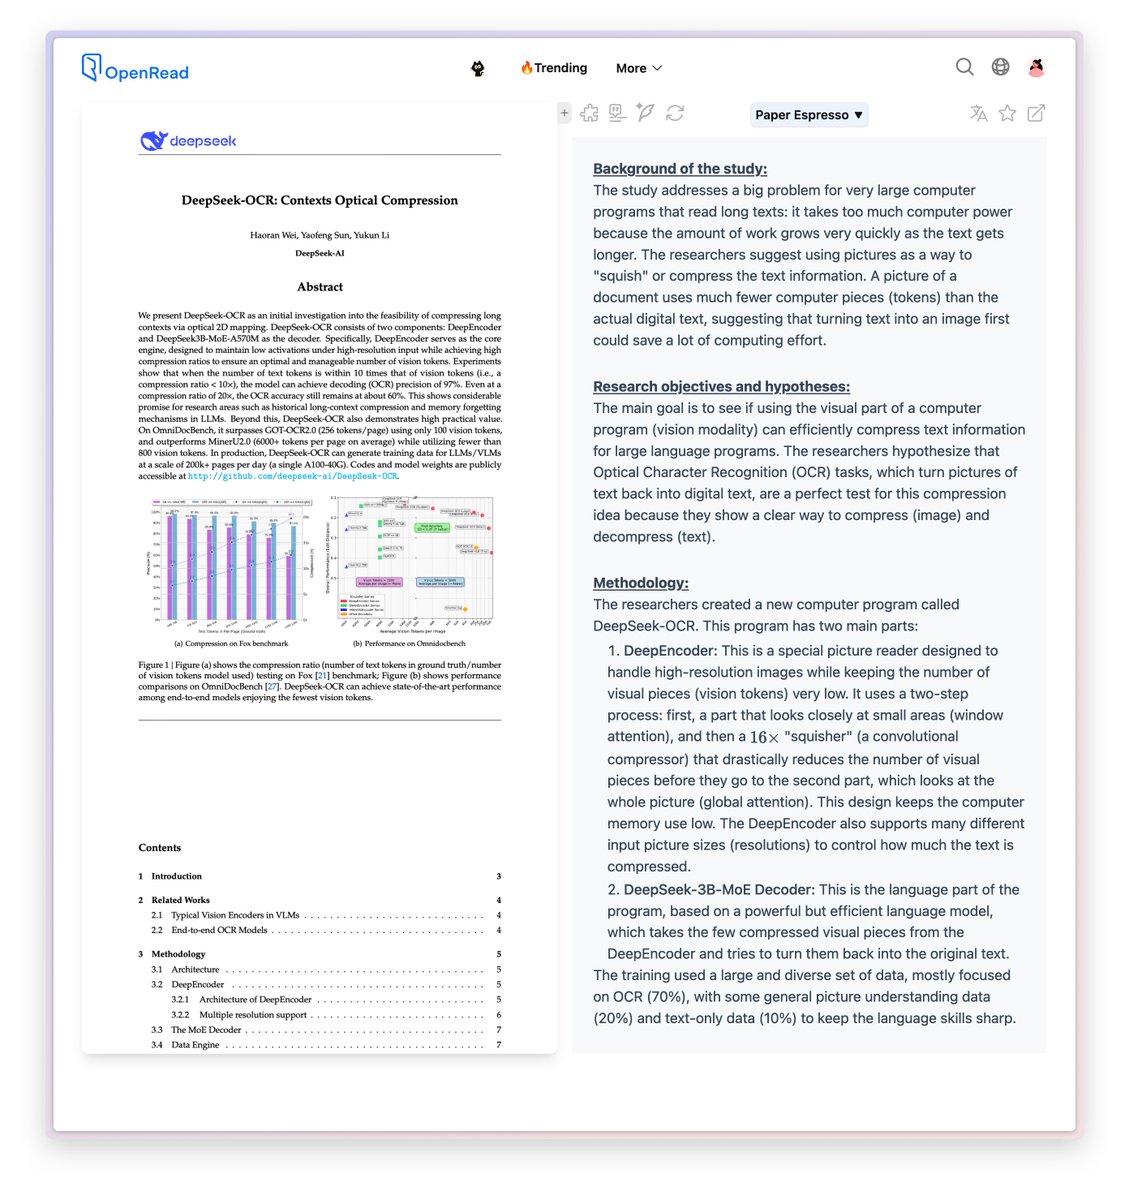The image size is (1129, 1200).
Task: Click the Introduction entry in the Contents list
Action: [x=175, y=876]
